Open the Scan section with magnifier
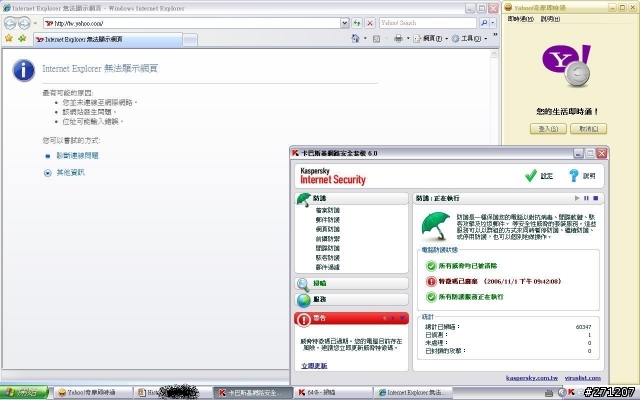 (x=351, y=283)
